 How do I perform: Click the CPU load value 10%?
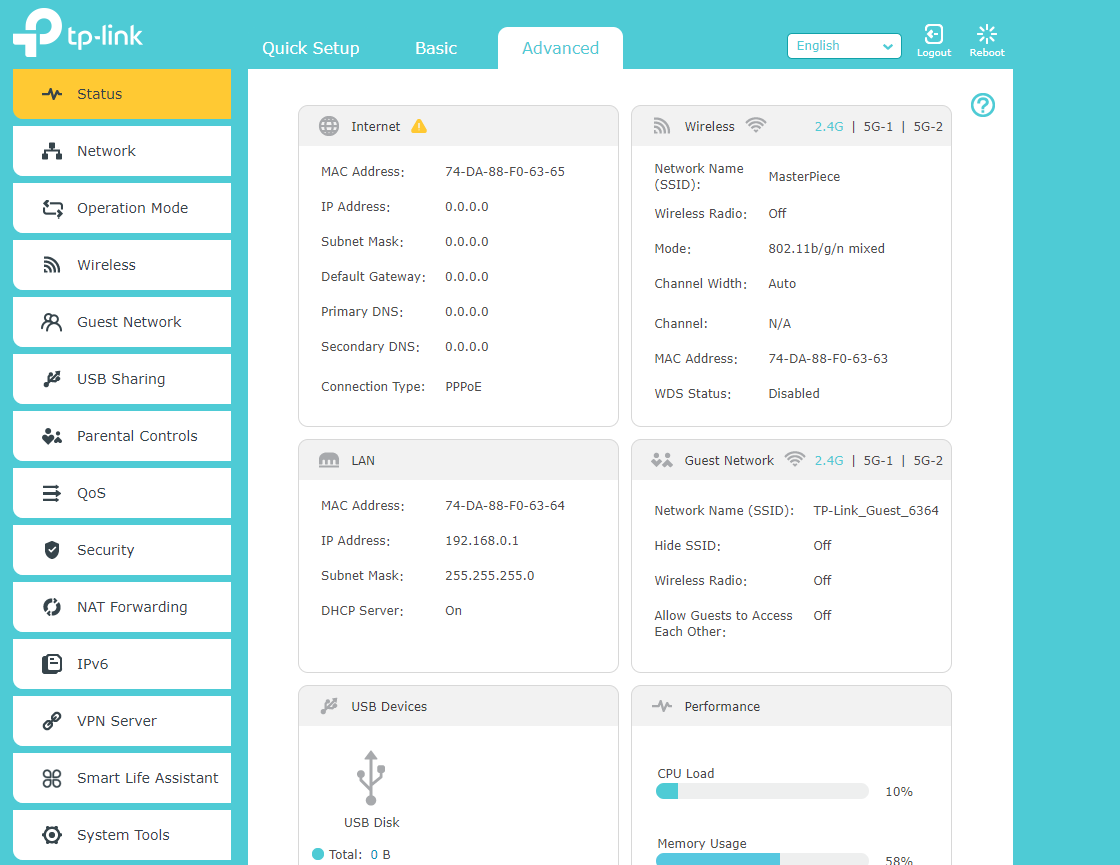pos(899,791)
